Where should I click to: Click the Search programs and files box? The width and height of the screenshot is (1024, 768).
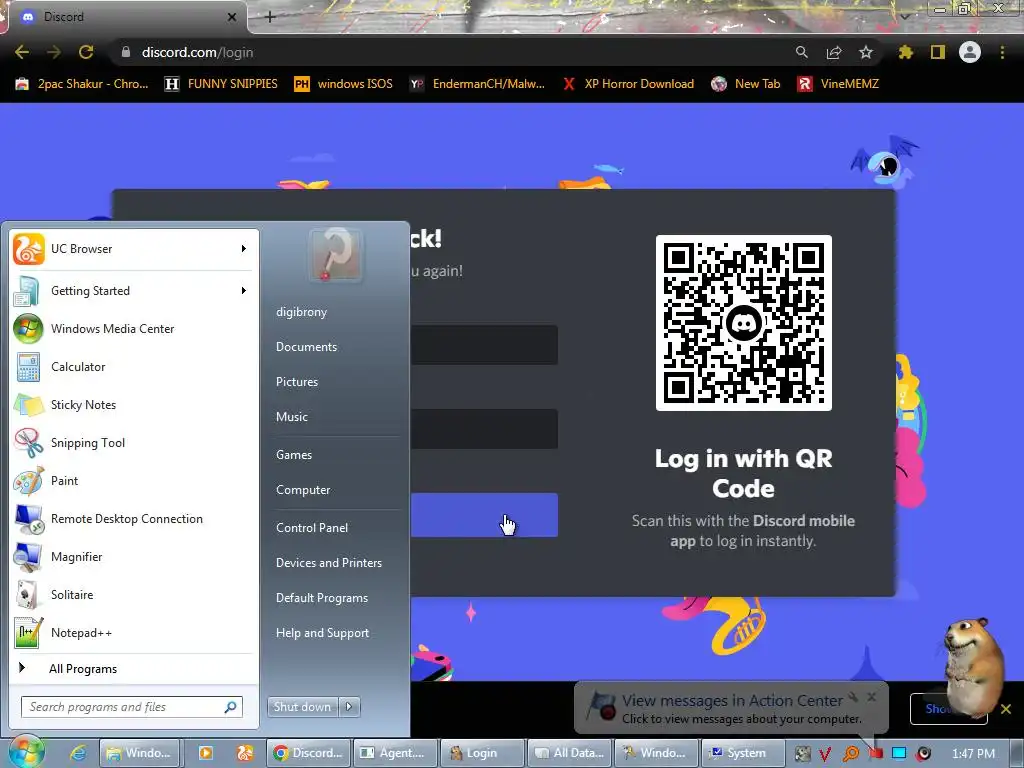(x=132, y=707)
